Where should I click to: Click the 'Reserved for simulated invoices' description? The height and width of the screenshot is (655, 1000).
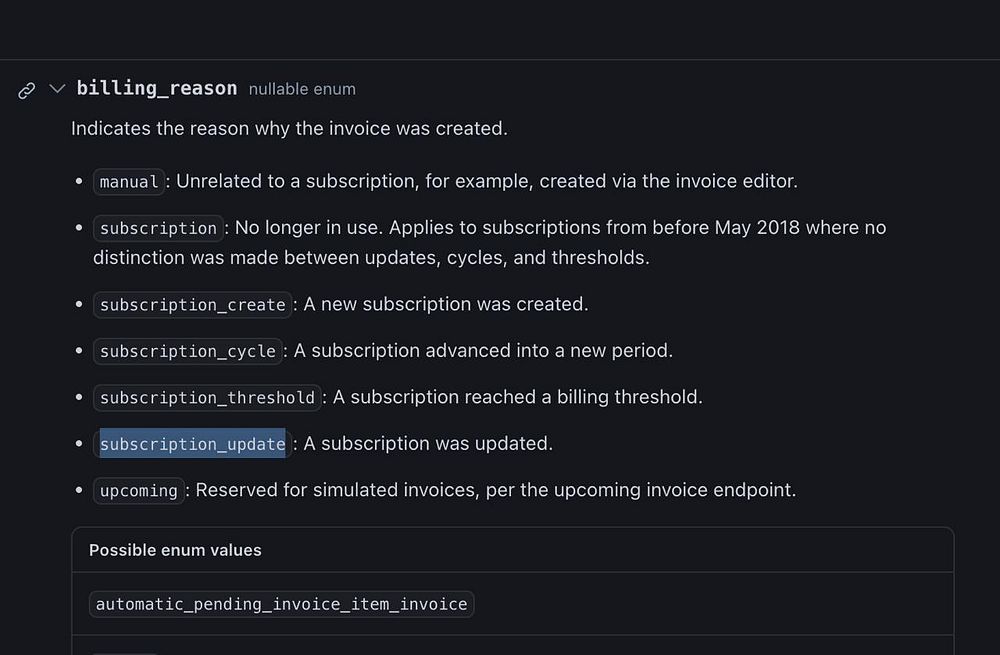(x=496, y=490)
